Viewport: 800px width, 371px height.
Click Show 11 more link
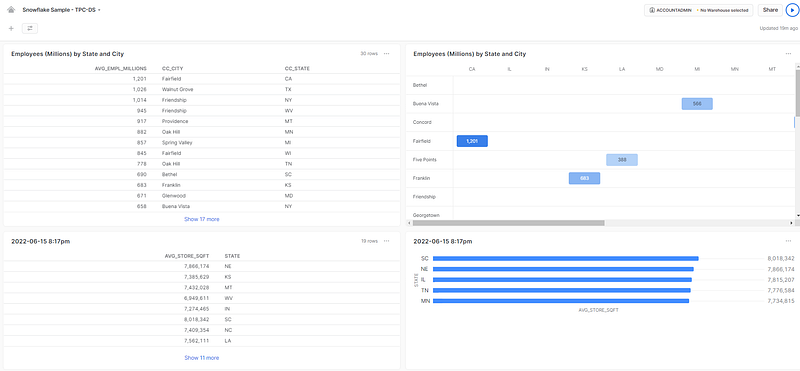click(202, 358)
